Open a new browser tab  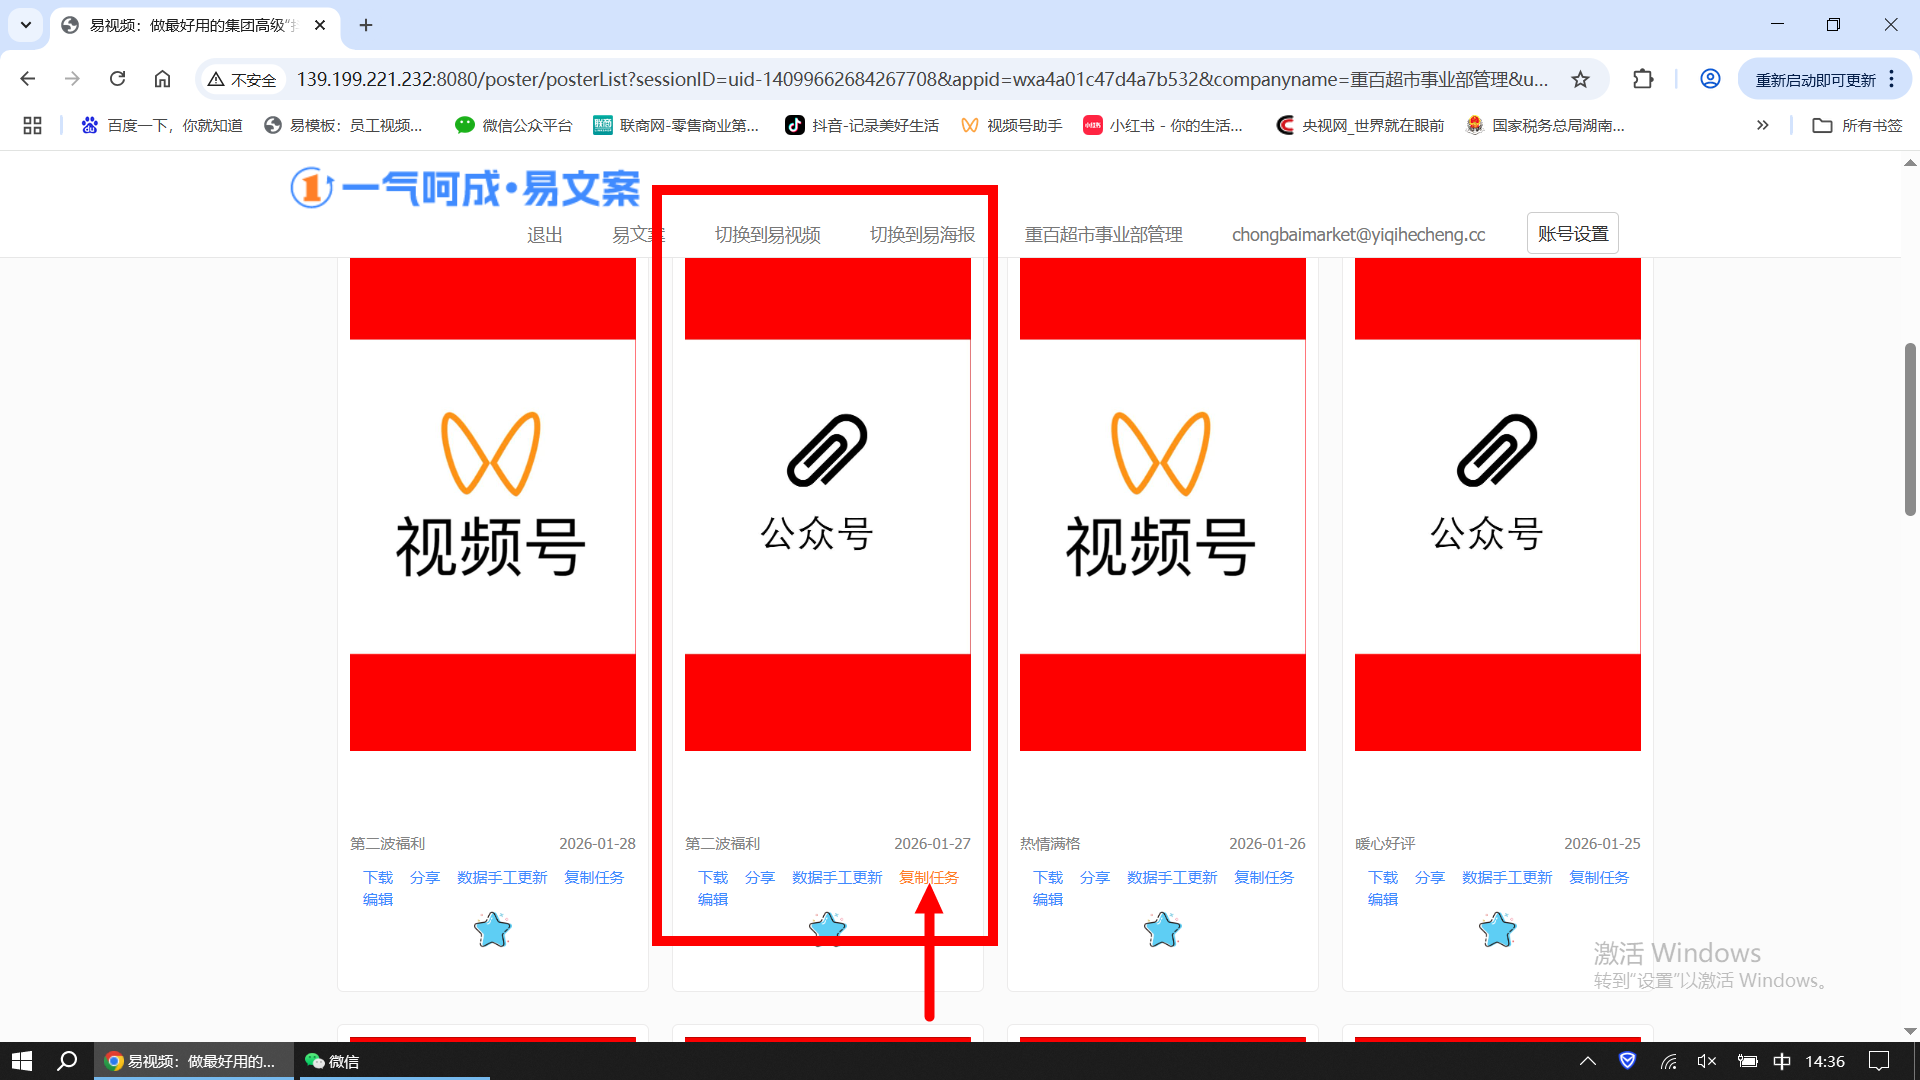tap(366, 25)
